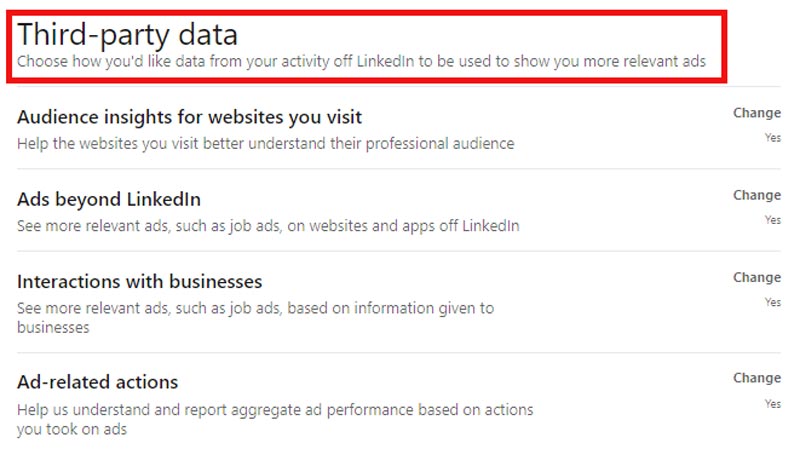
Task: Expand the Interactions with businesses heading
Action: pos(139,281)
